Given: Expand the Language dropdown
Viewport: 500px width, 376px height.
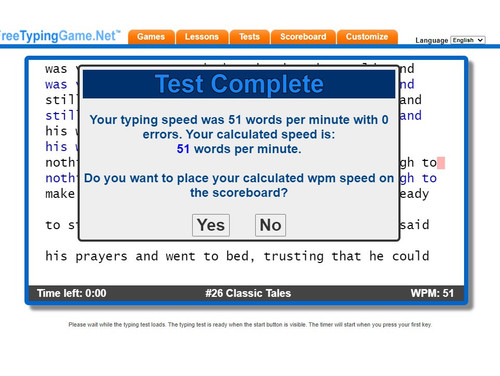Looking at the screenshot, I should click(468, 40).
